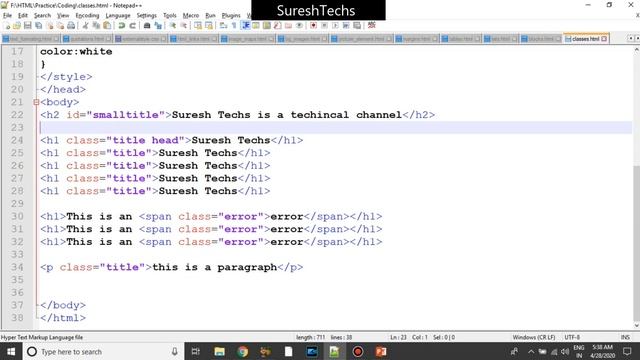Toggle file monitoring eye icon
Image resolution: width=640 pixels, height=360 pixels.
[299, 26]
